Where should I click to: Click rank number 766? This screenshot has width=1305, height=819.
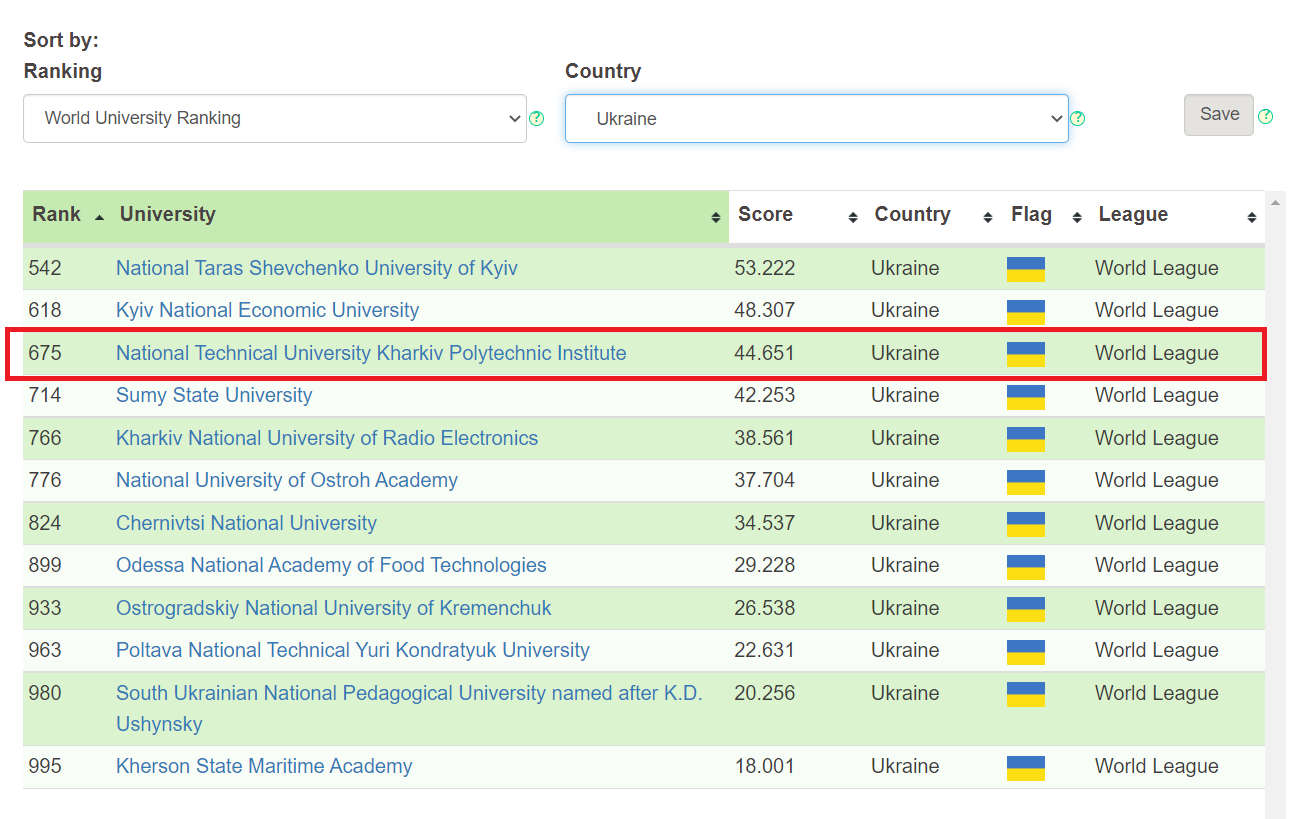[x=45, y=438]
